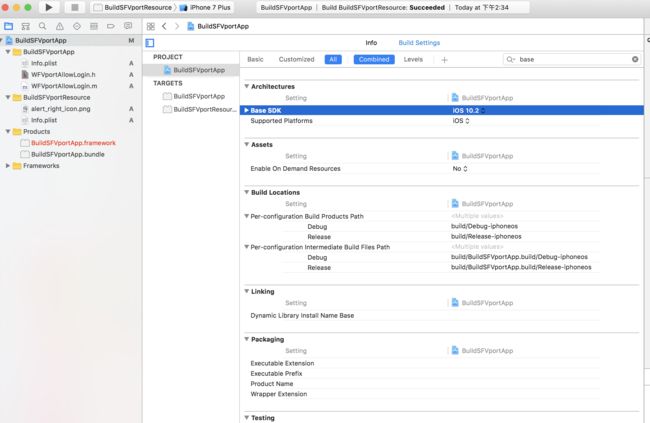Click inside the build settings search field

(x=571, y=59)
